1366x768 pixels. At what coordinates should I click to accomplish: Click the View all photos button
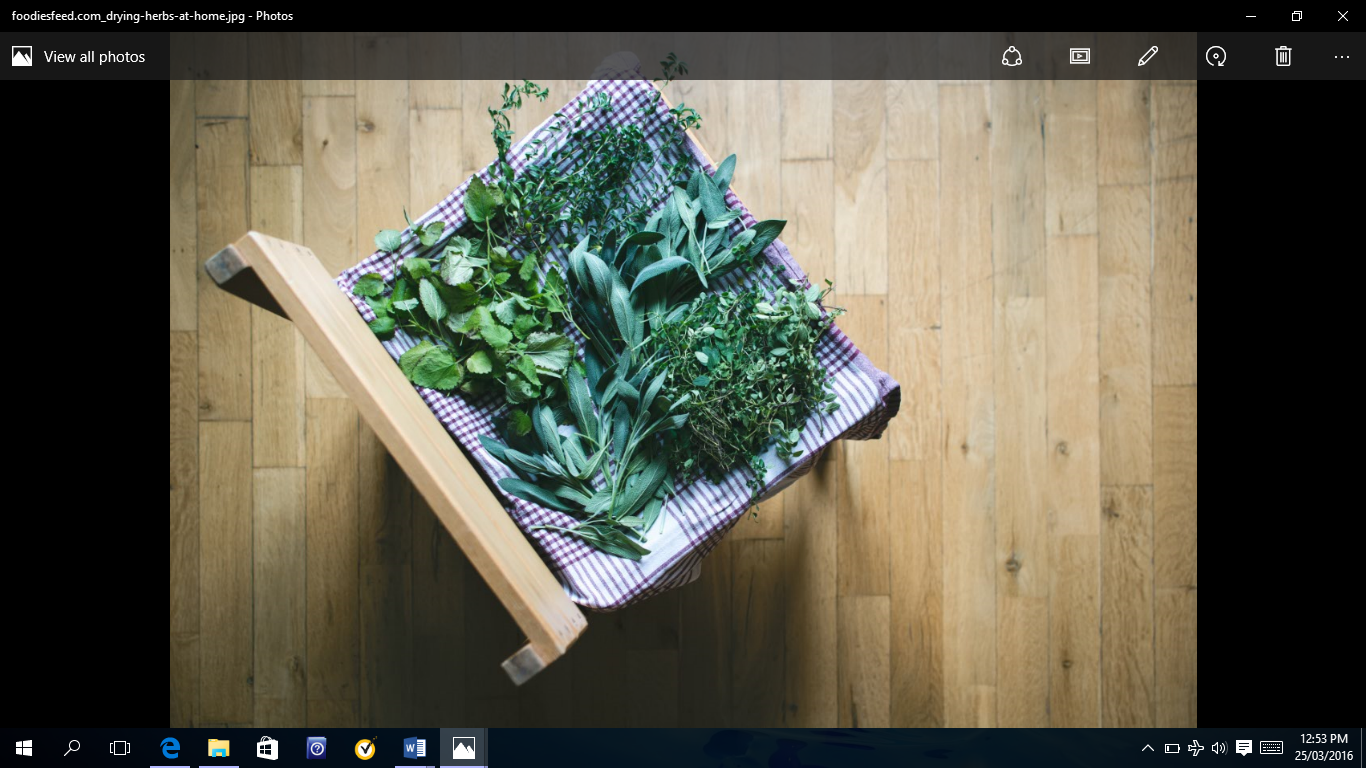pos(79,56)
